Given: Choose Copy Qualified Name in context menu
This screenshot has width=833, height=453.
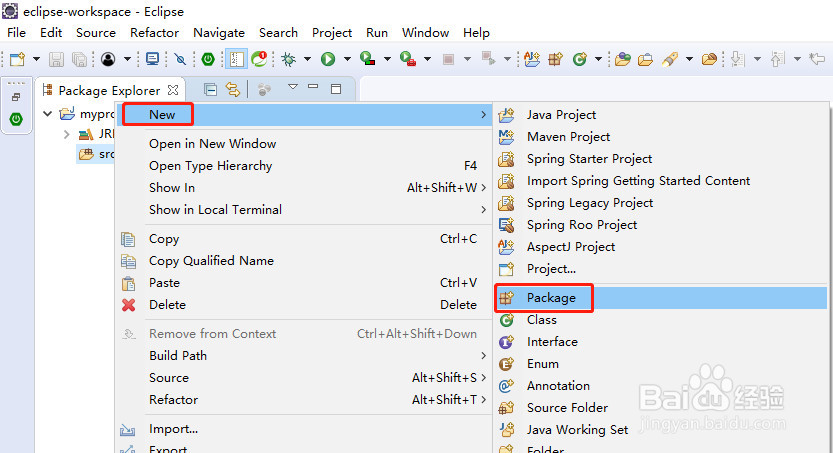Looking at the screenshot, I should pyautogui.click(x=304, y=261).
